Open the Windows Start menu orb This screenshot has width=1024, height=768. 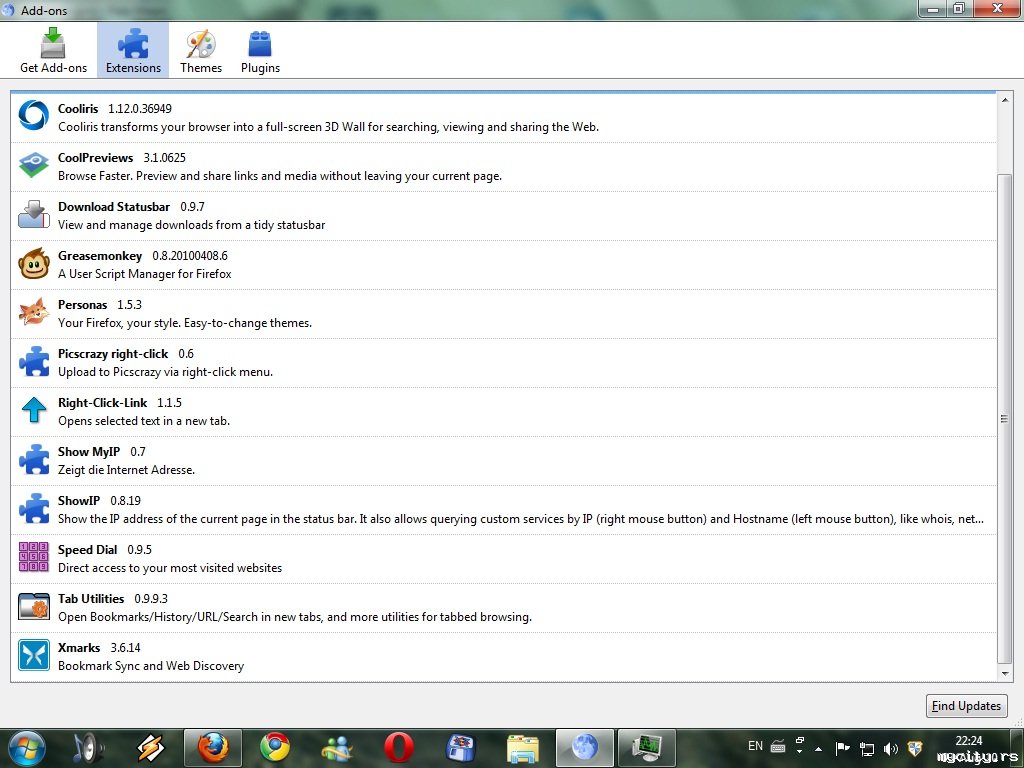pos(26,748)
